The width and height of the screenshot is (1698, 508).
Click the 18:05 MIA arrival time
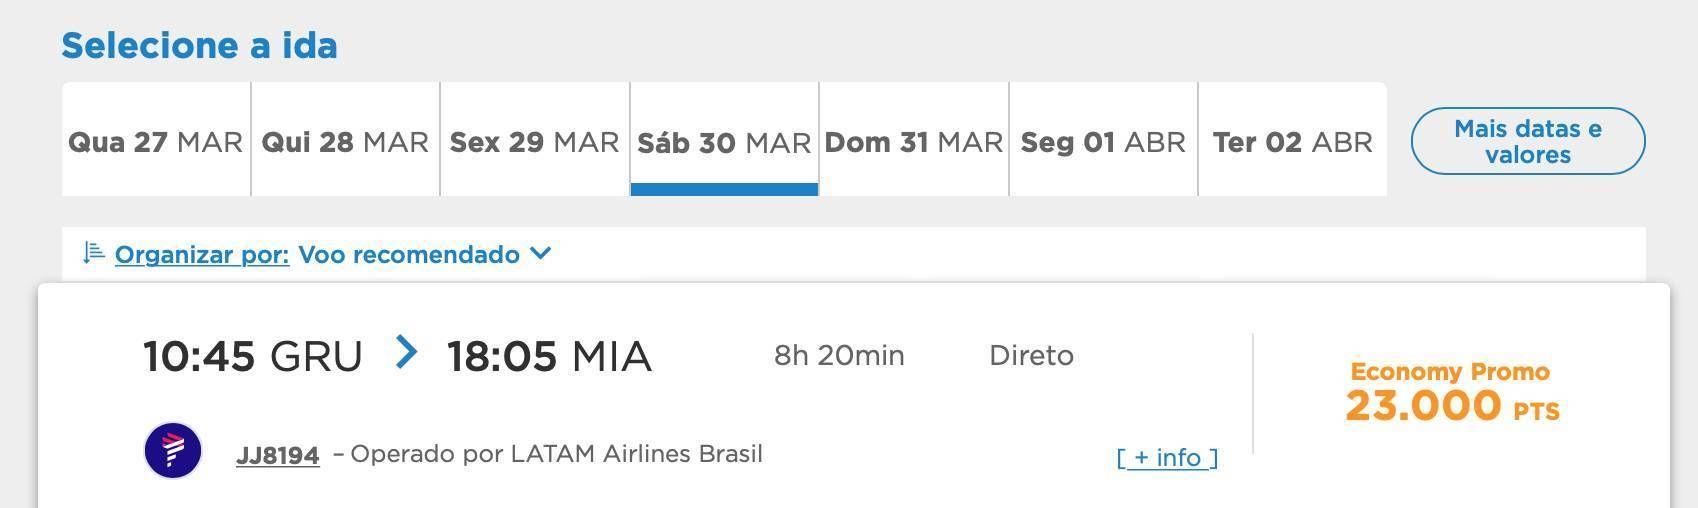click(549, 356)
